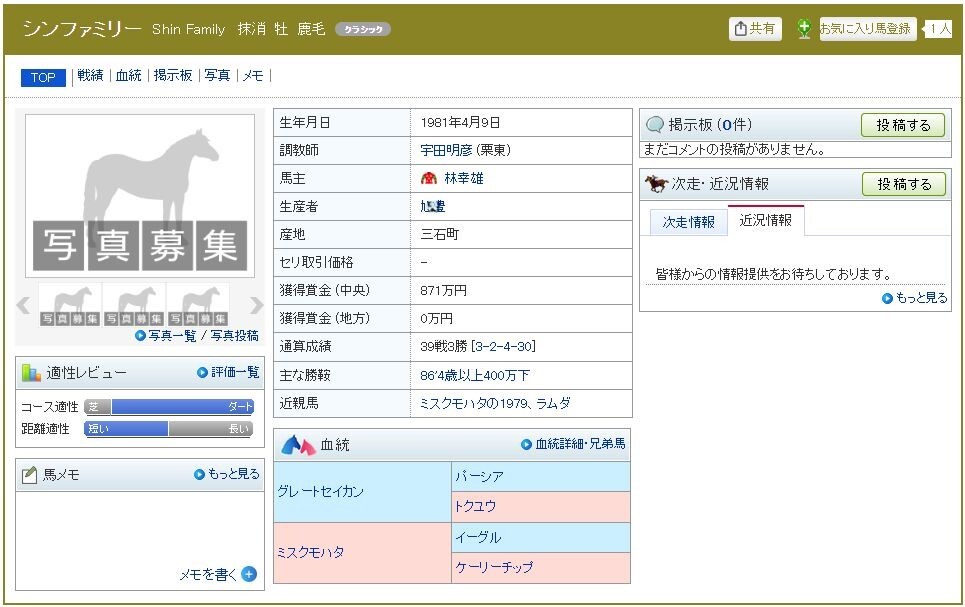This screenshot has width=965, height=607.
Task: Click the 871万円 earnings value
Action: pyautogui.click(x=443, y=291)
